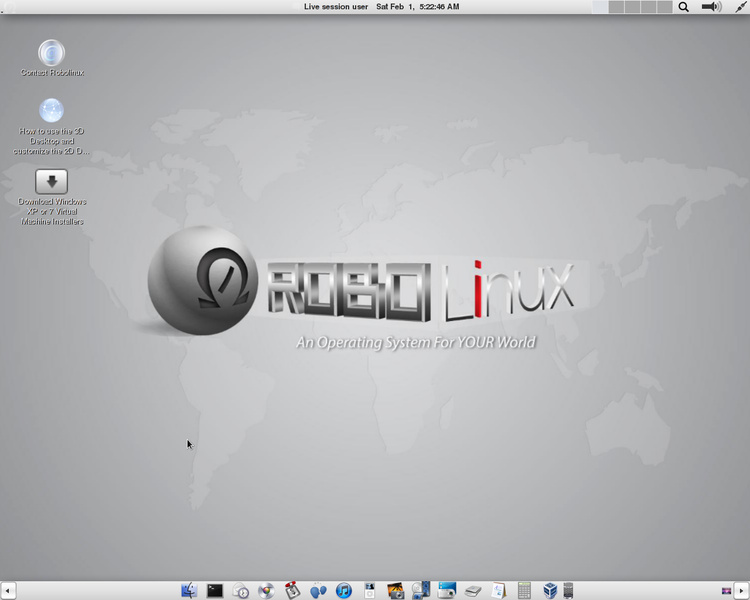Open the terminal from the dock
Image resolution: width=750 pixels, height=600 pixels.
coord(215,590)
